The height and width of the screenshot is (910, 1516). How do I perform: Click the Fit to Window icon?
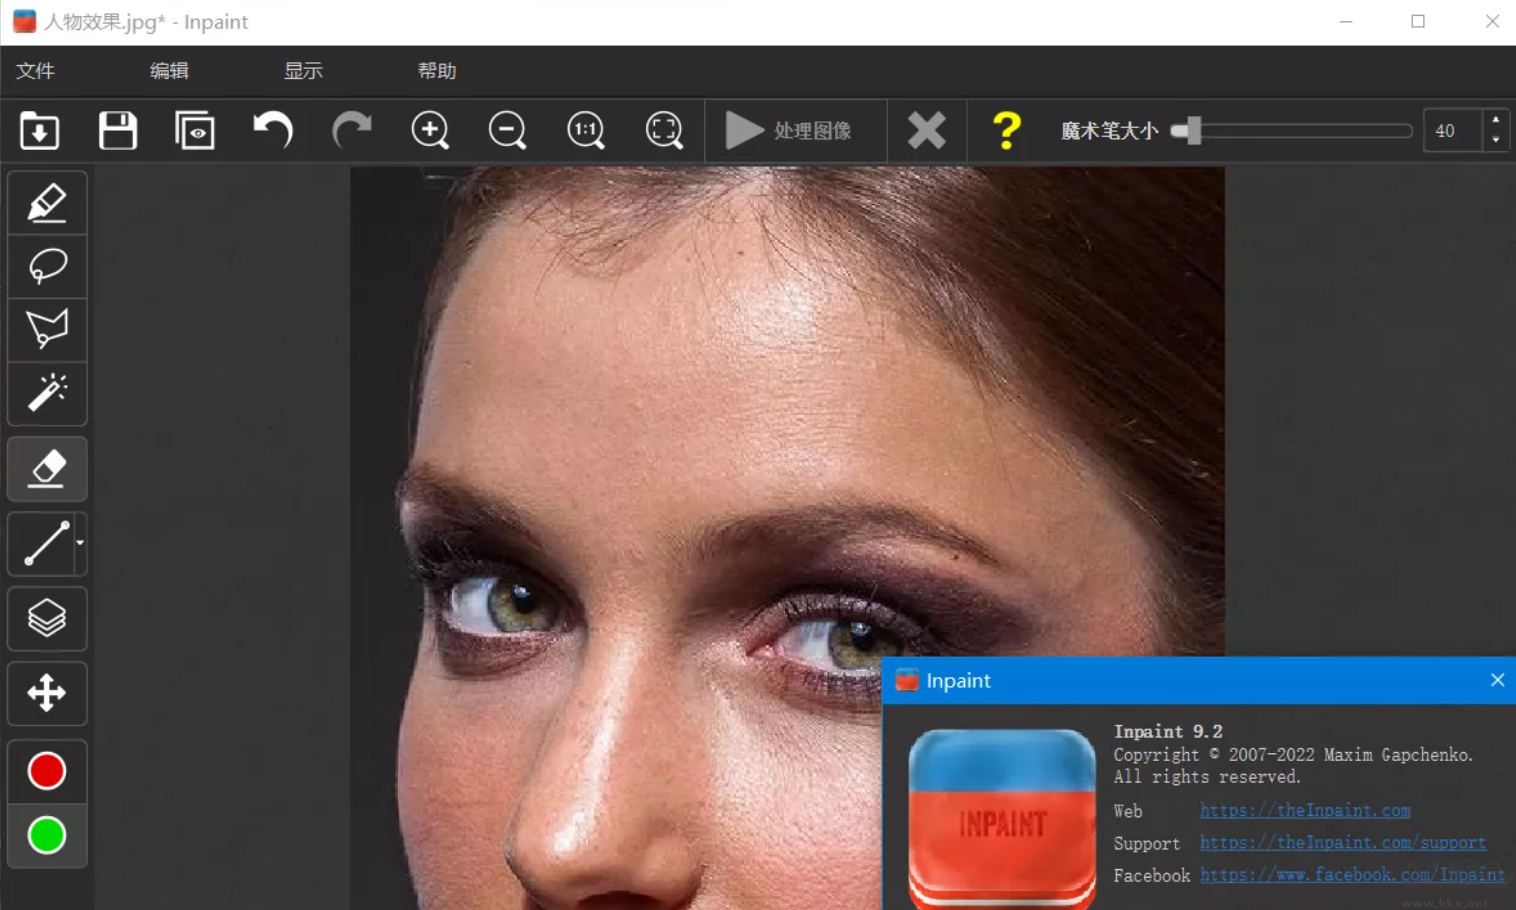tap(663, 130)
